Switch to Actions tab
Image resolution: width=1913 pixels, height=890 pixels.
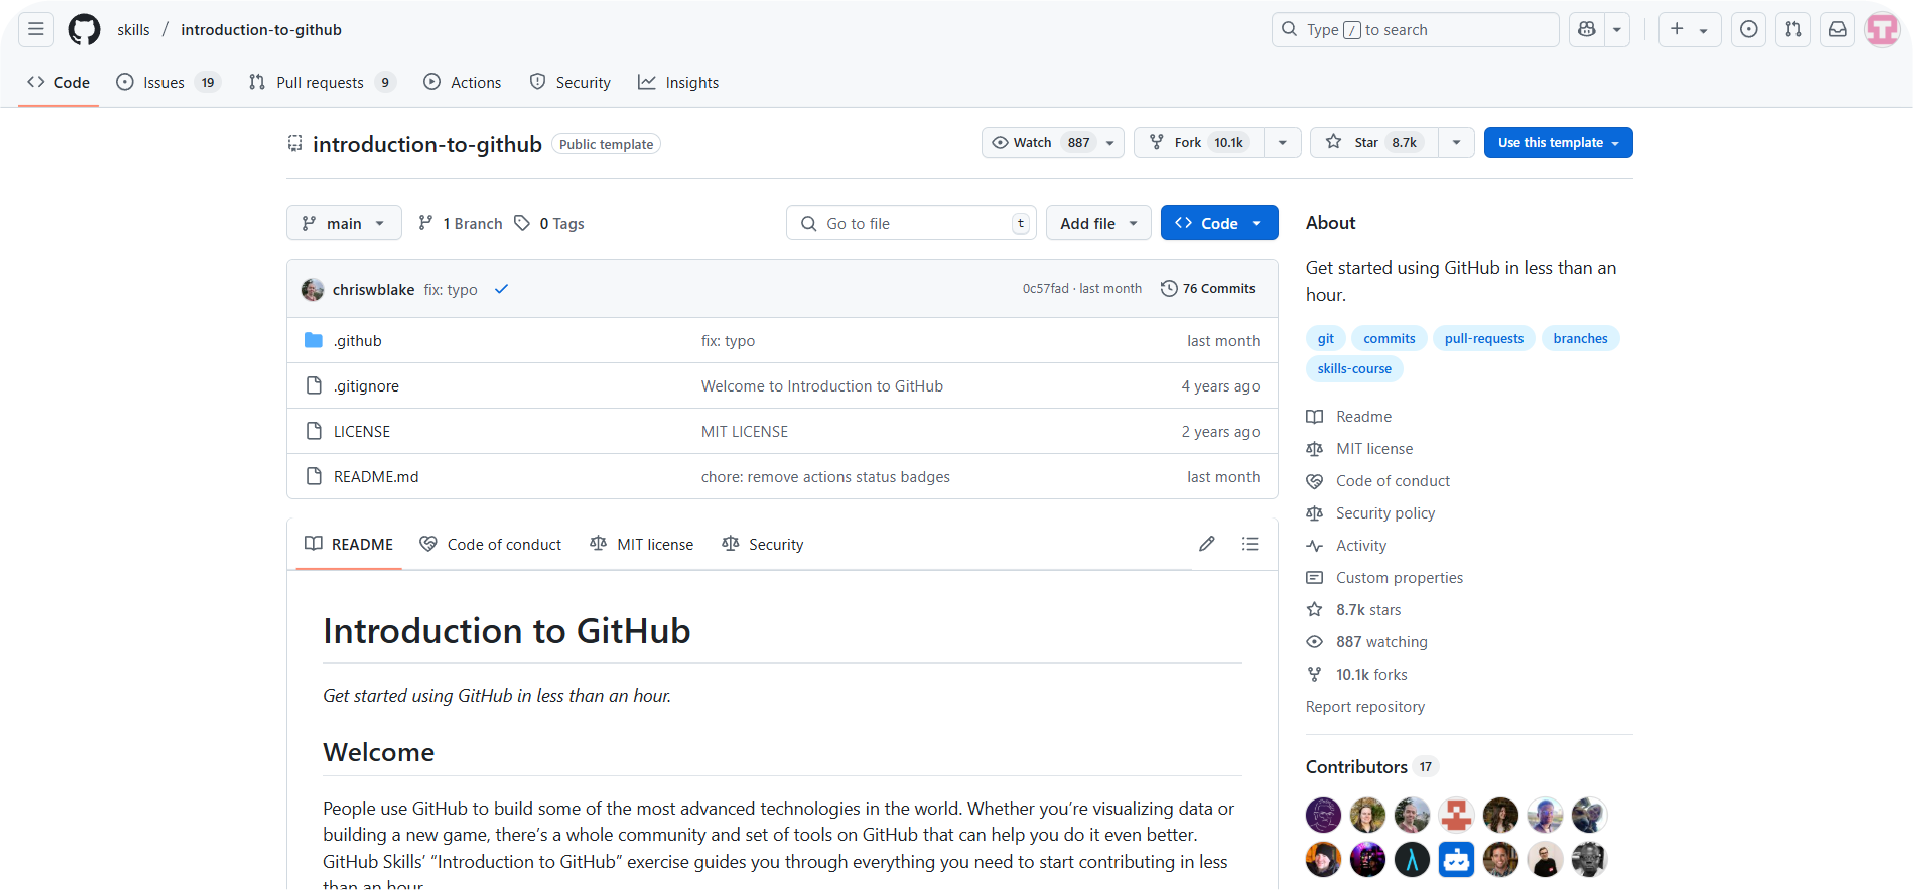point(462,82)
